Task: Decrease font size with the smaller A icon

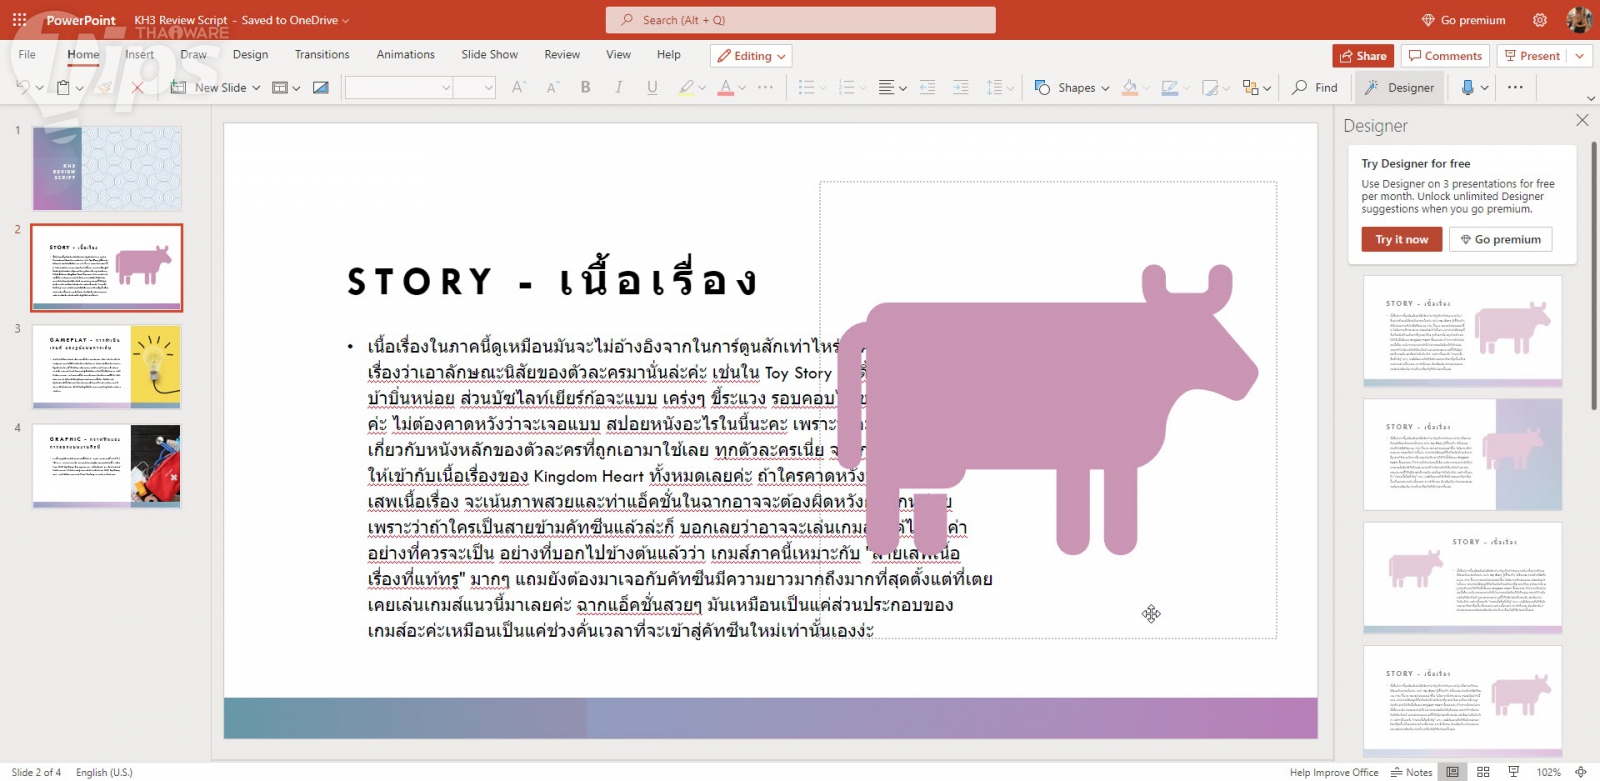Action: (x=552, y=88)
